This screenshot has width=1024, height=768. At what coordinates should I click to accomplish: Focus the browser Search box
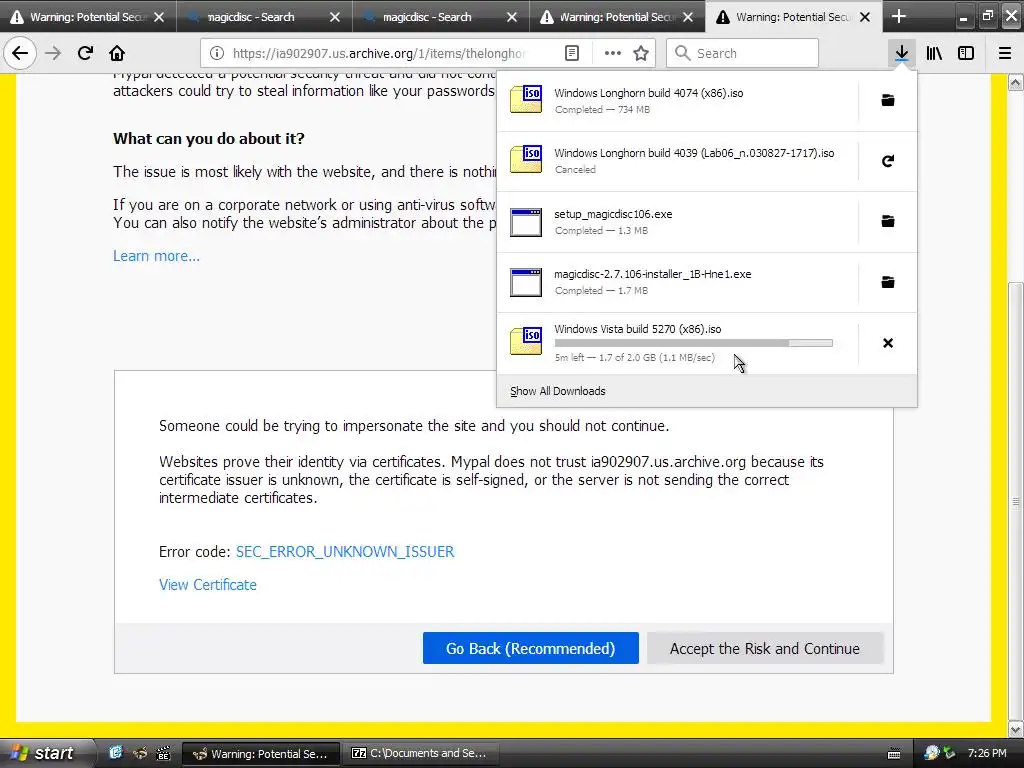742,53
